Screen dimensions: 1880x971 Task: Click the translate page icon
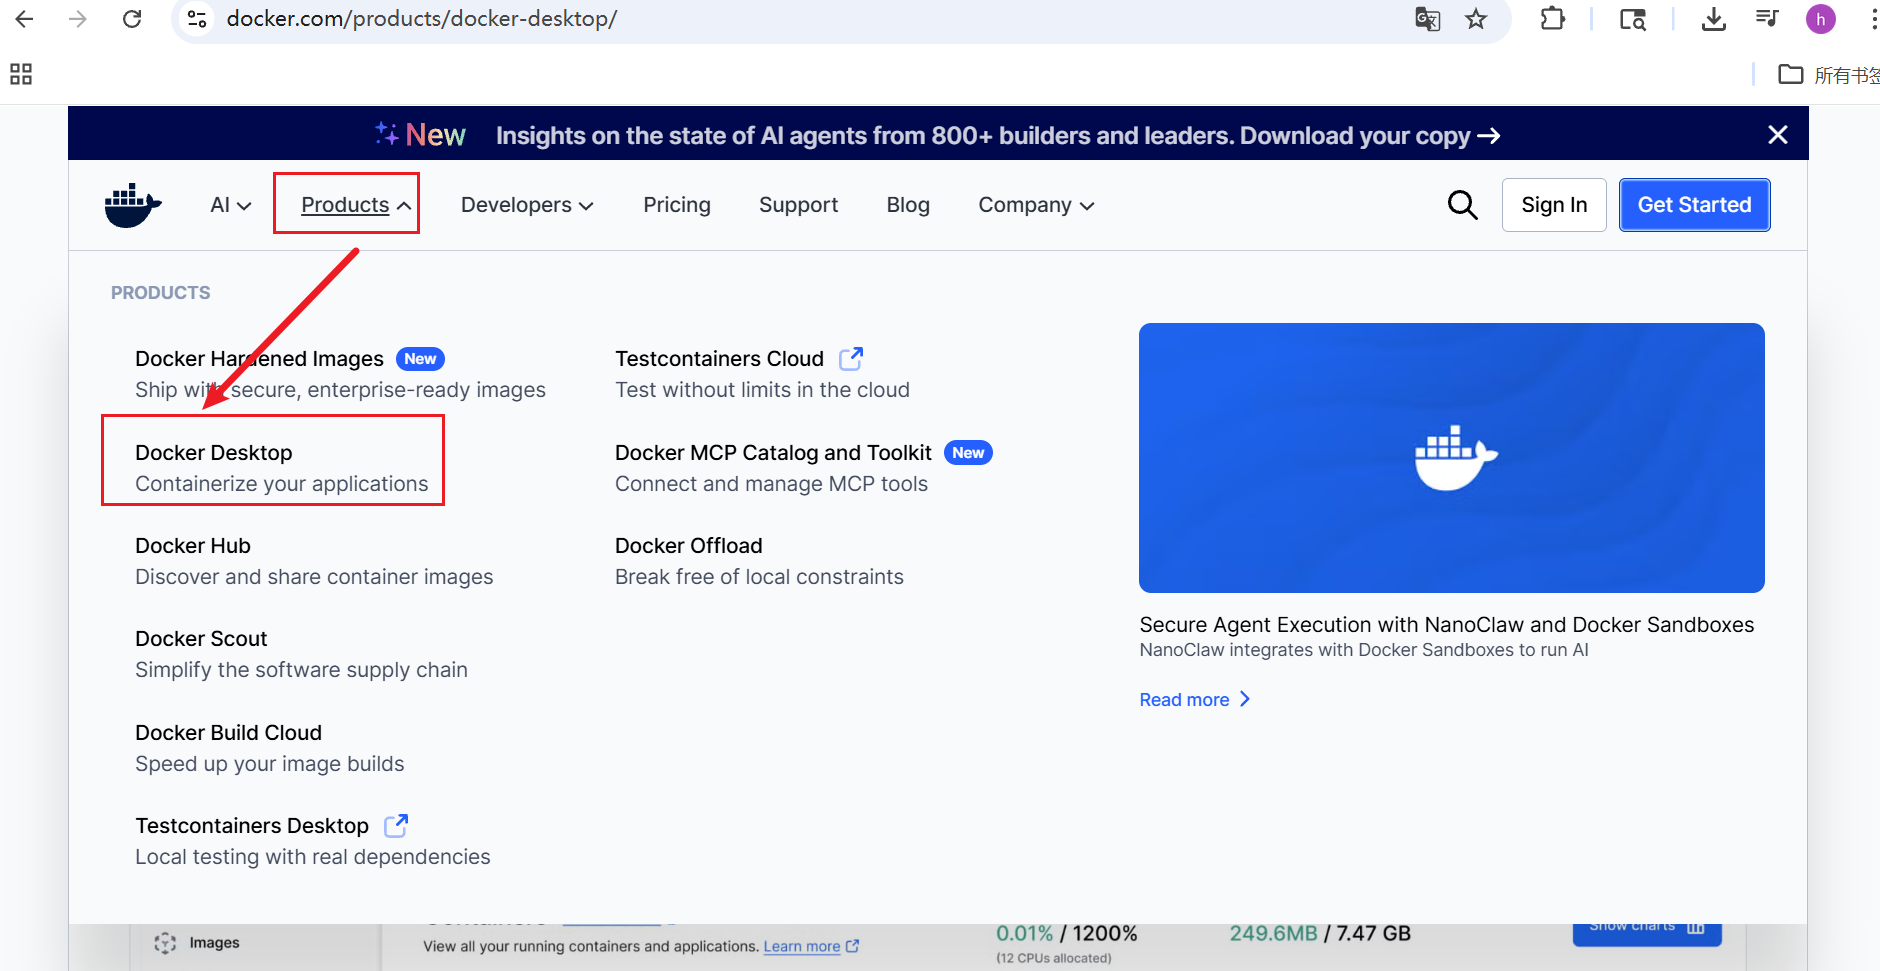pos(1427,19)
